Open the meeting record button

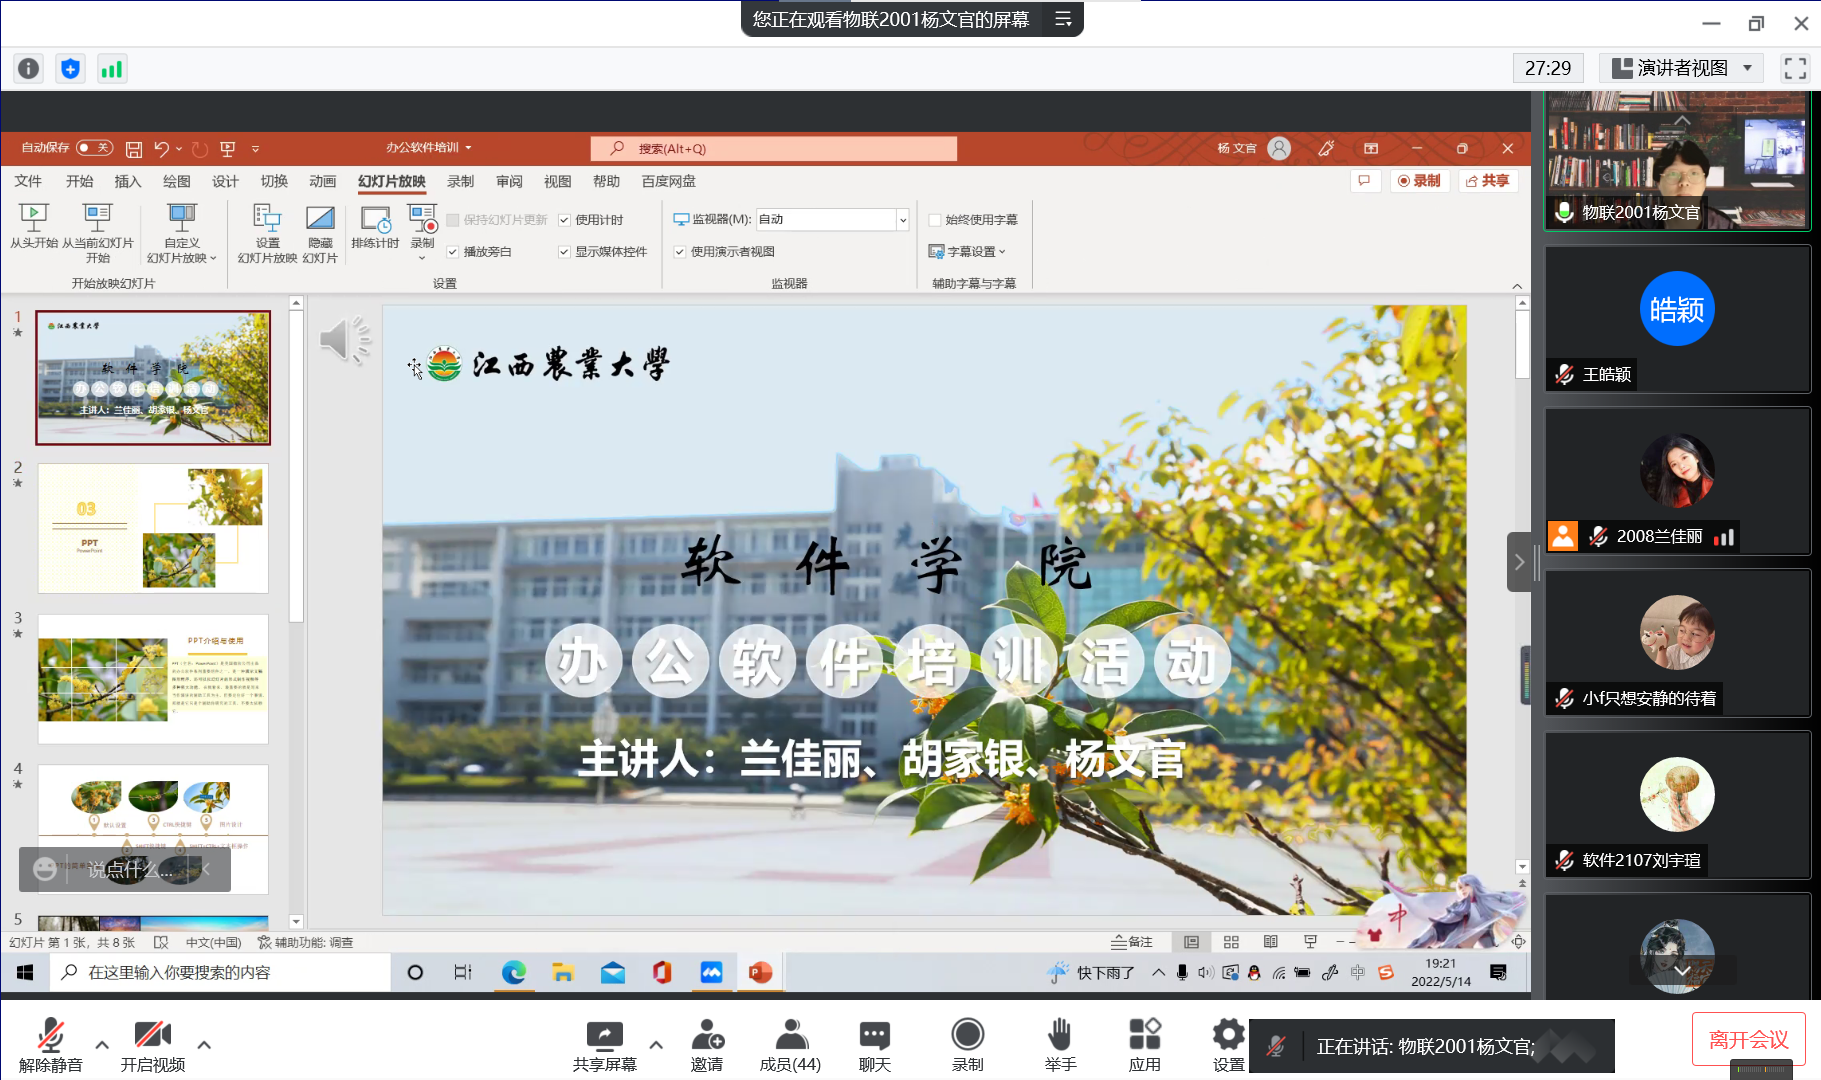[x=967, y=1035]
